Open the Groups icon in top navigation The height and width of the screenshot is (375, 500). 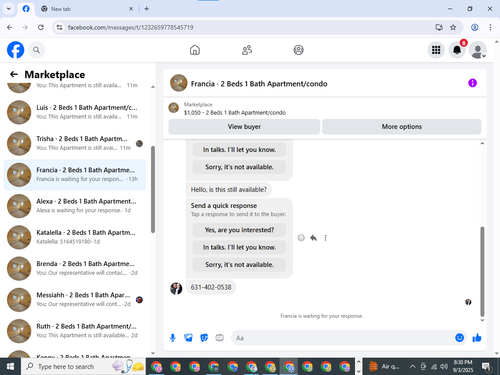(x=298, y=50)
